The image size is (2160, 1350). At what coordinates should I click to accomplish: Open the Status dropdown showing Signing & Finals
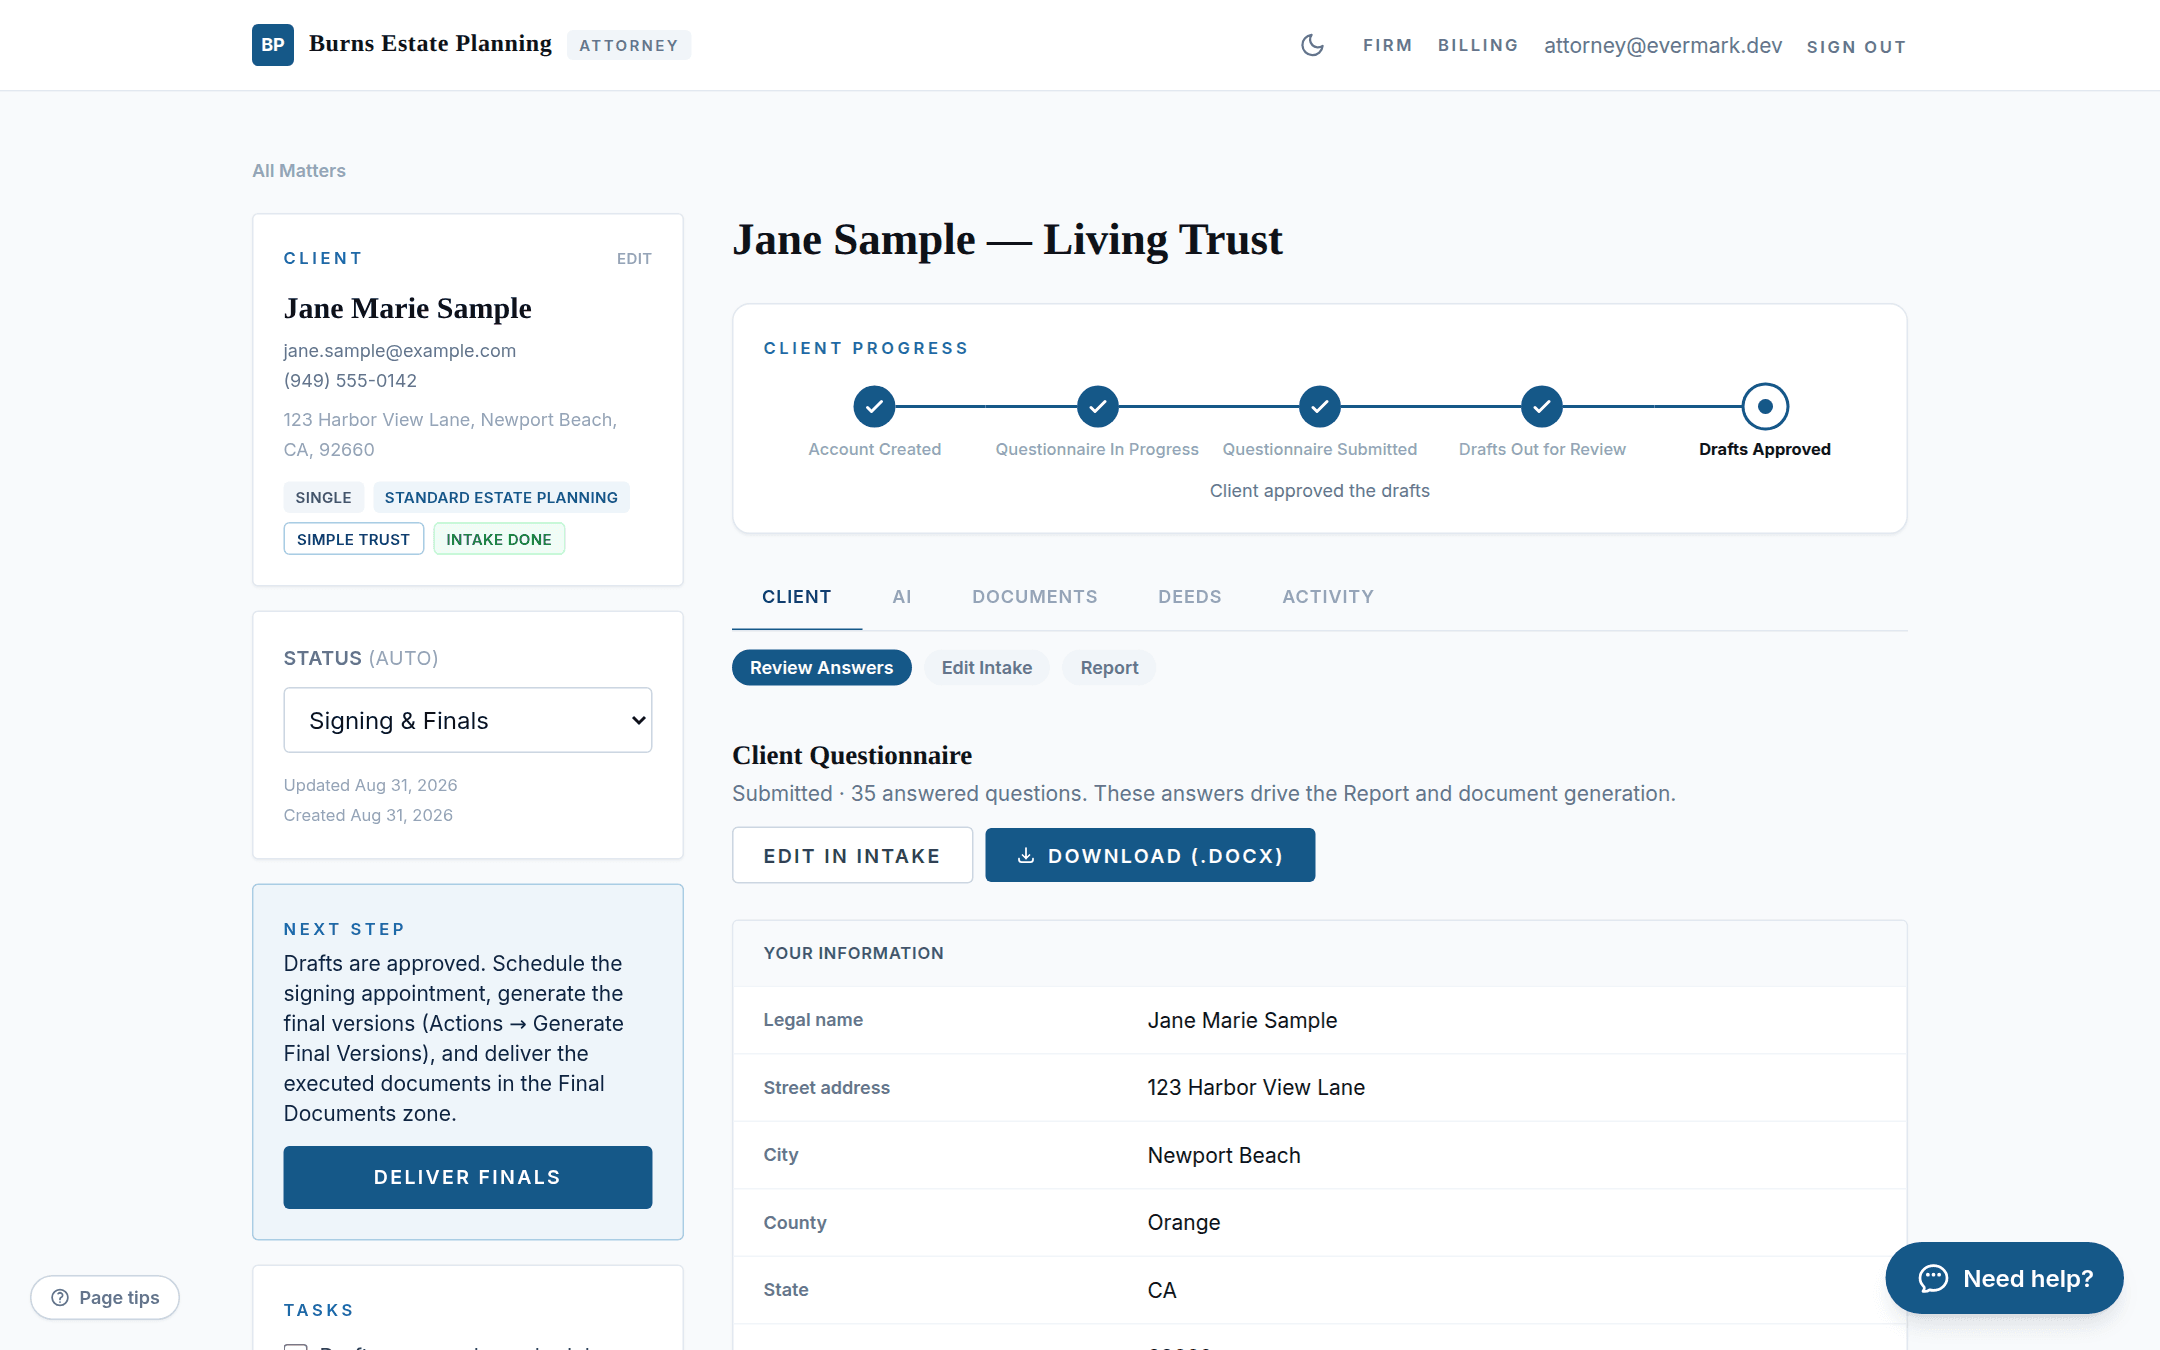tap(468, 720)
